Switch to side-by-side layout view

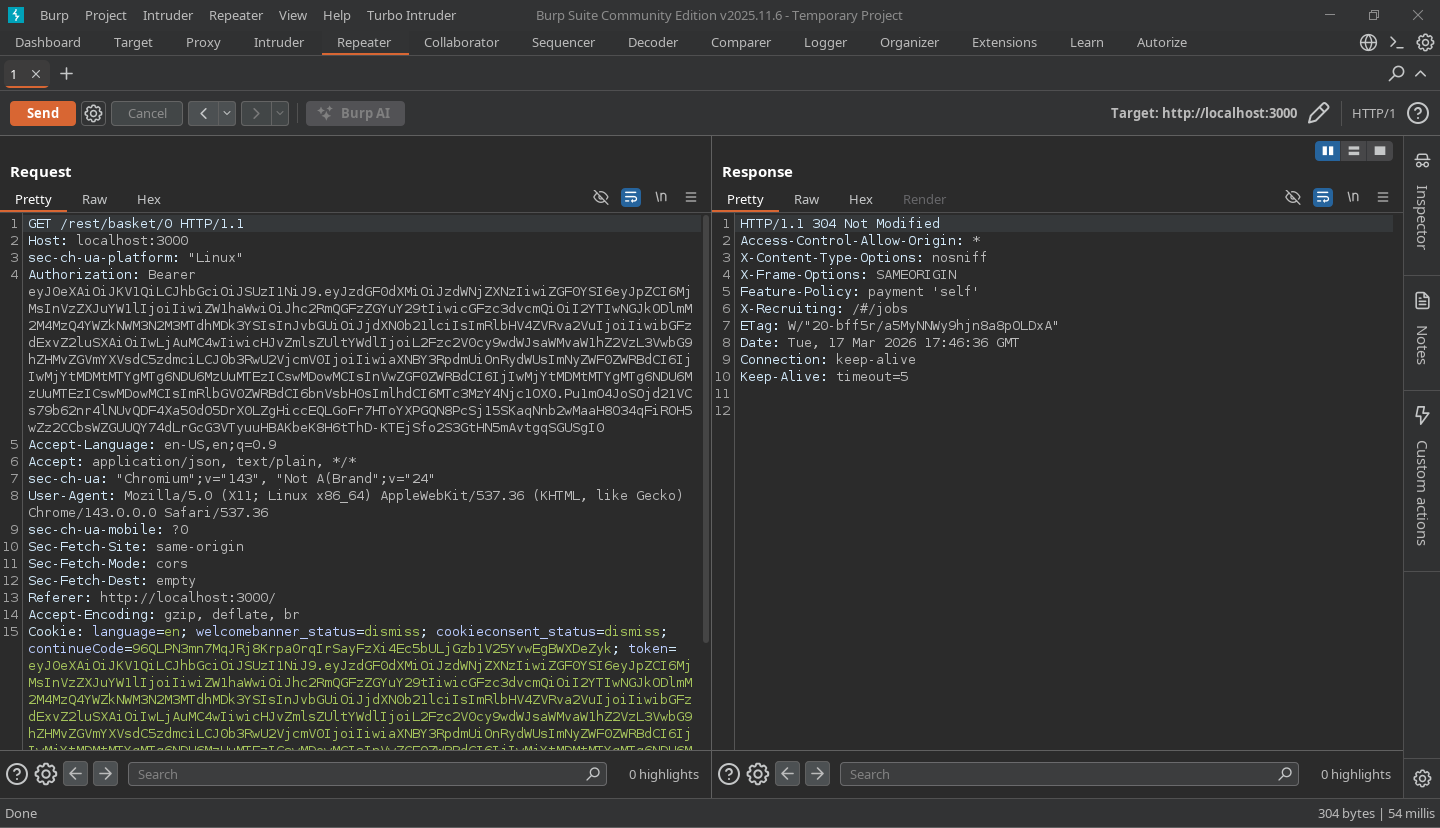click(x=1327, y=151)
